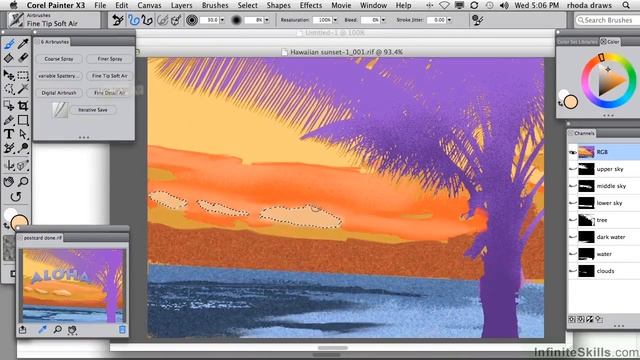Viewport: 640px width, 360px height.
Task: Select the Dodge tool
Action: click(x=23, y=148)
